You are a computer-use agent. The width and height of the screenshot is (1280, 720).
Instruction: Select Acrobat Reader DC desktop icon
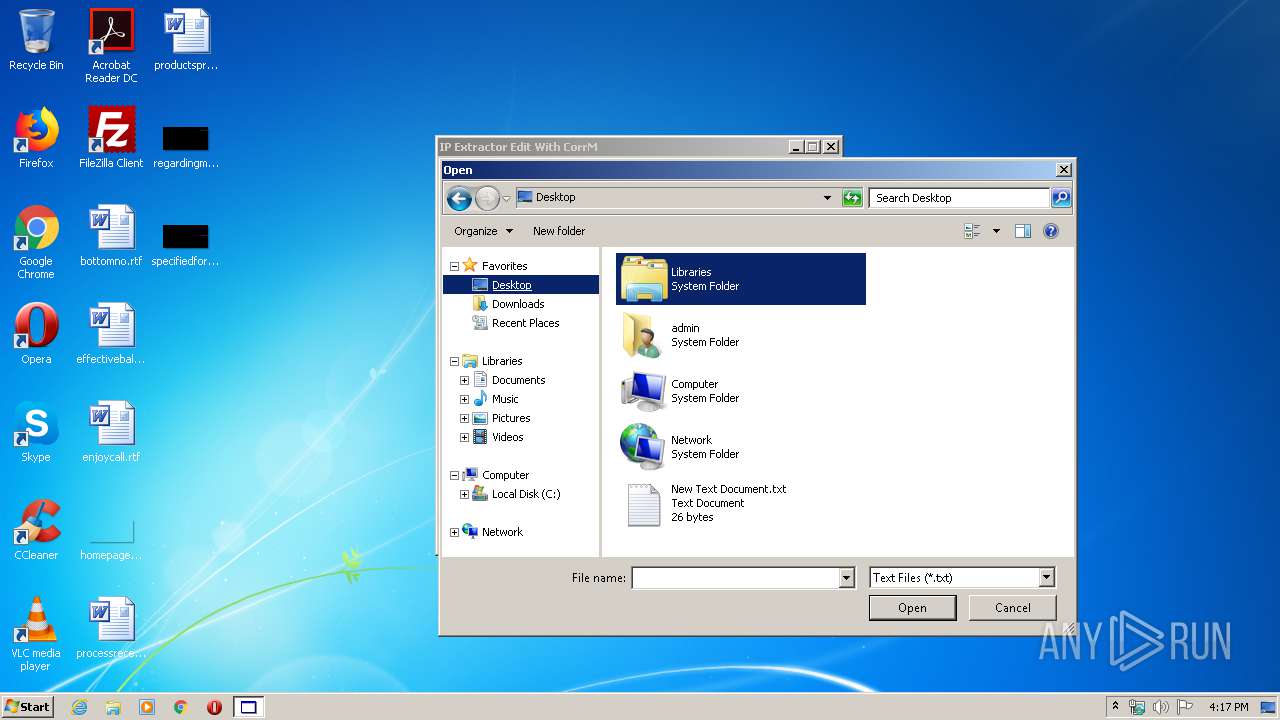click(x=111, y=45)
